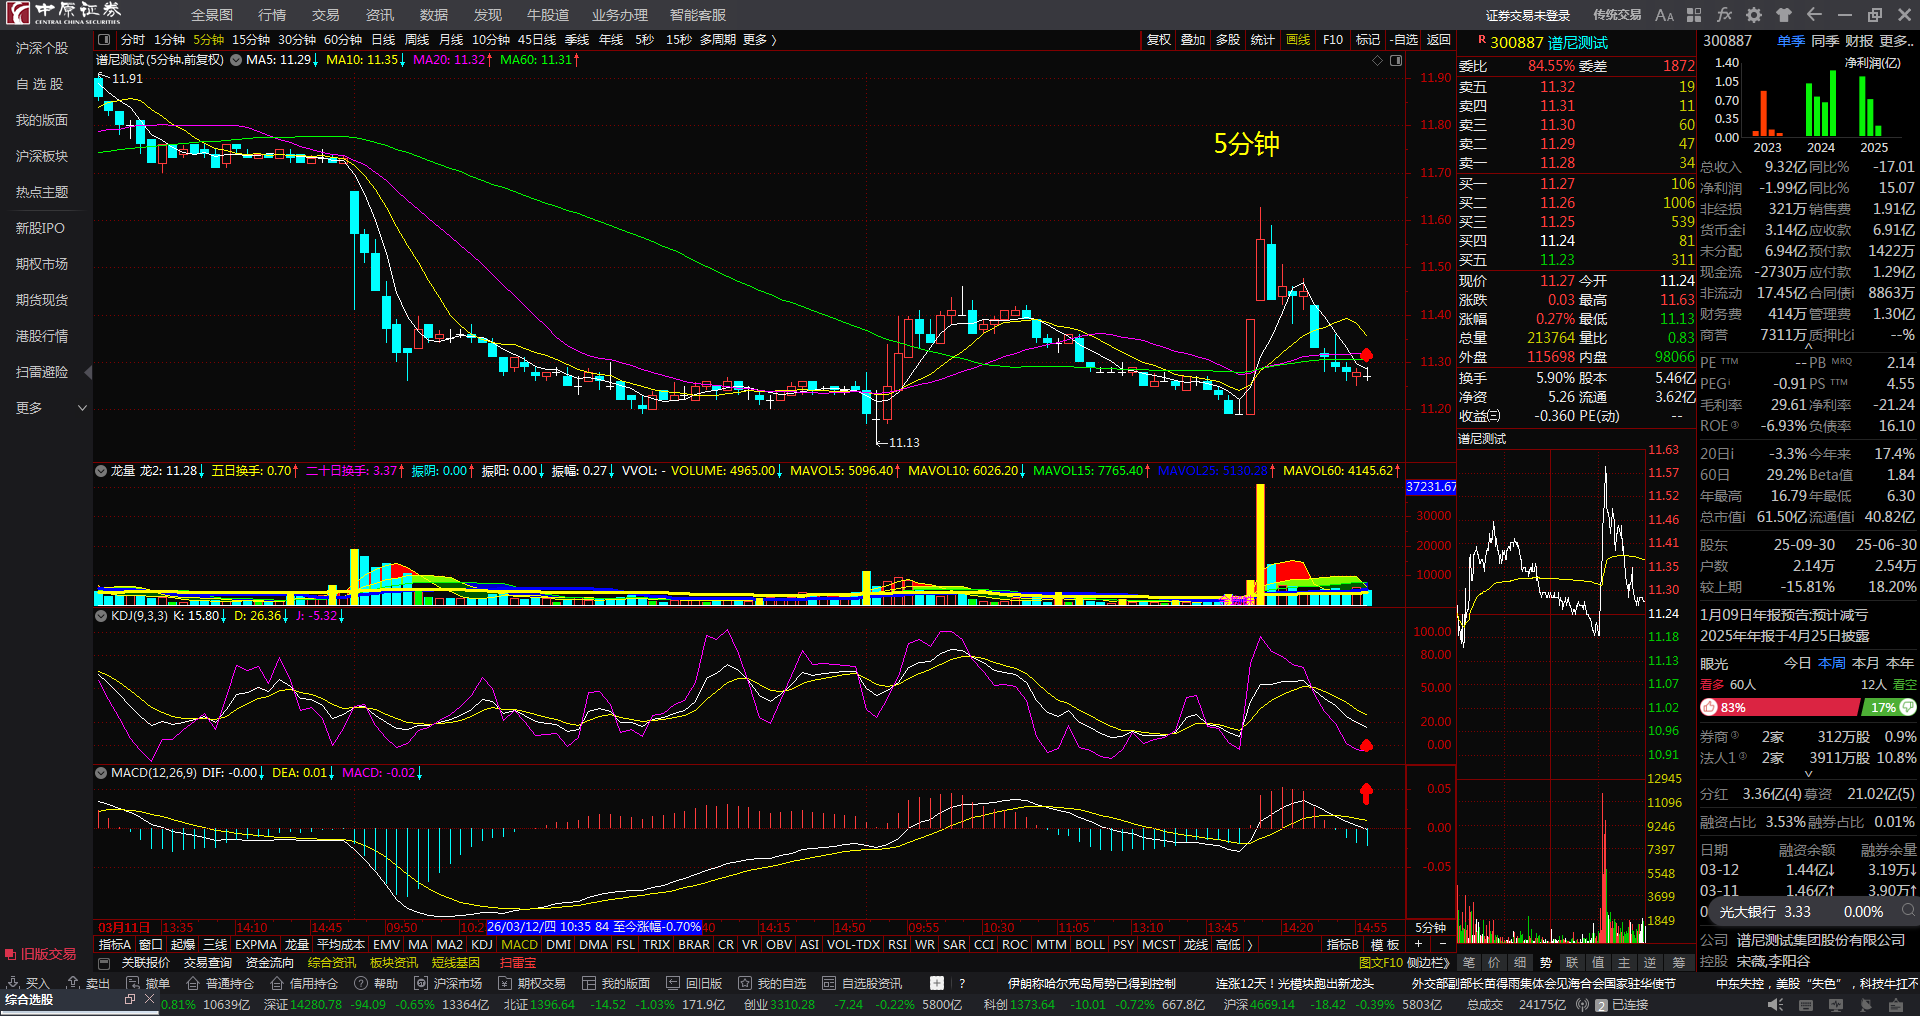Open the 扫雷宝 link
Screen dimensions: 1920x1016
(518, 963)
